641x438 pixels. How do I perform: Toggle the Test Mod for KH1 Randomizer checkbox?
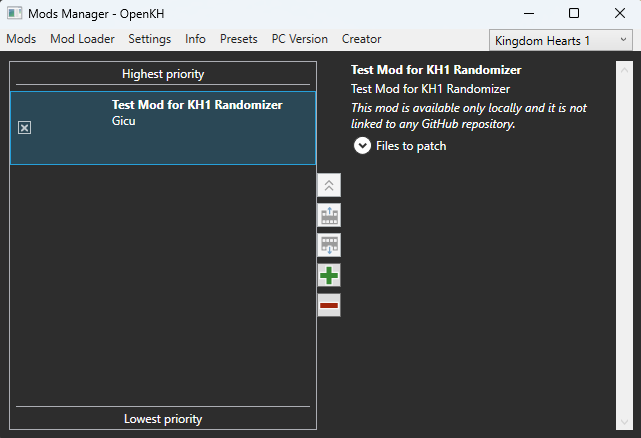[25, 128]
